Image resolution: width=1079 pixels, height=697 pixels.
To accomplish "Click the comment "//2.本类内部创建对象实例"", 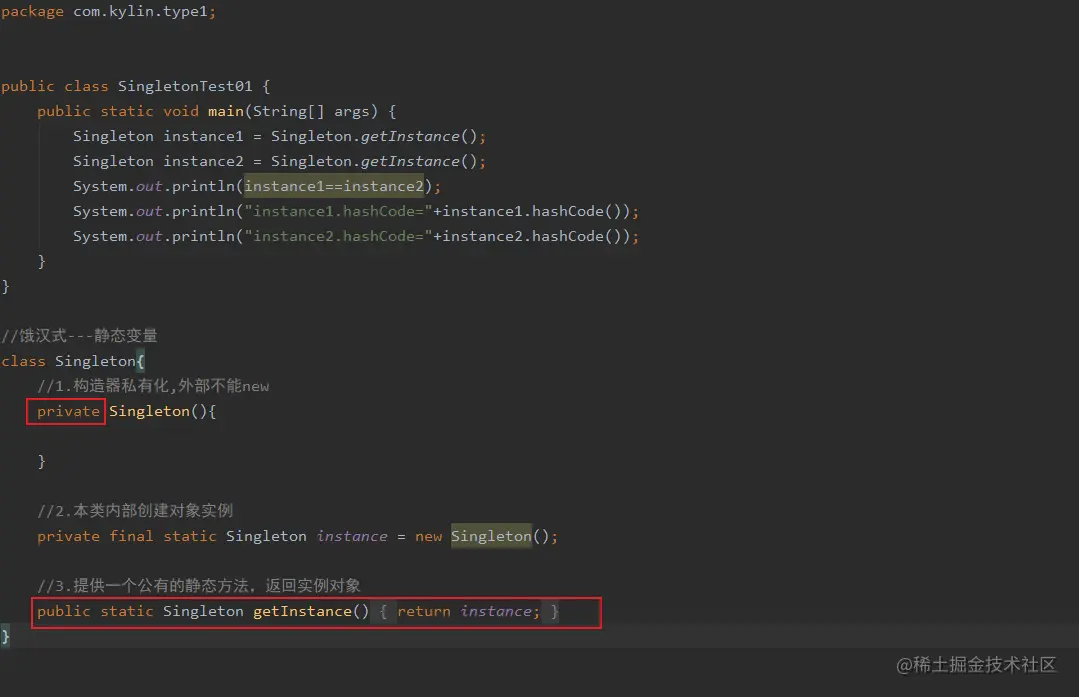I will 135,511.
